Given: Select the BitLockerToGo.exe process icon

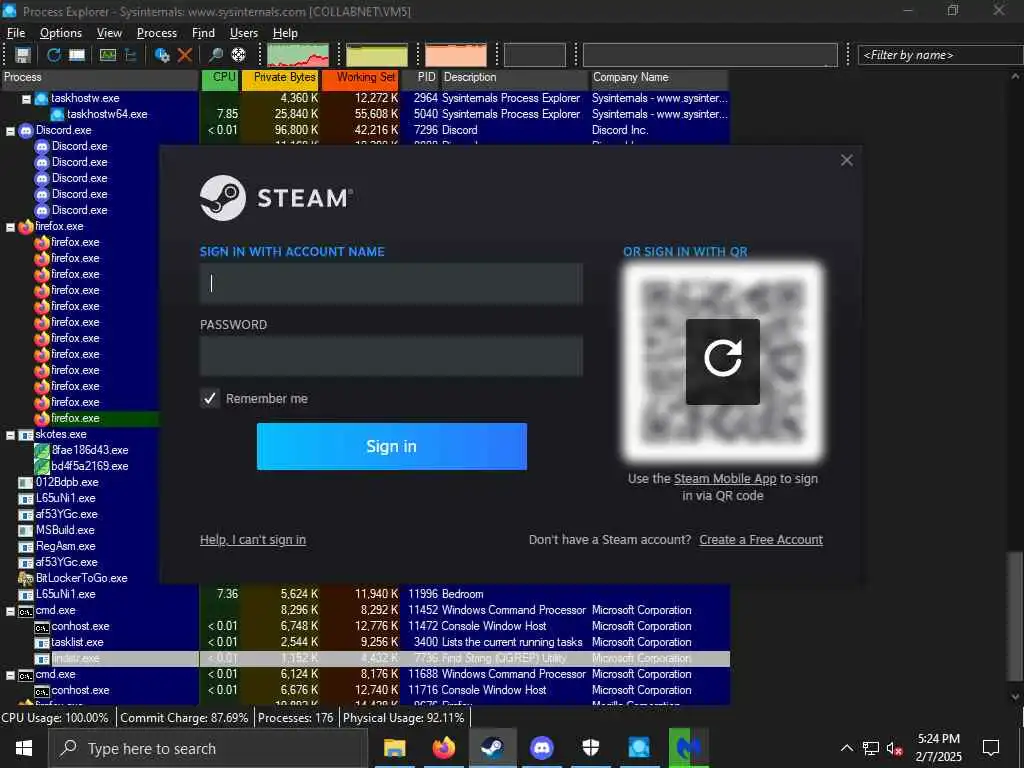Looking at the screenshot, I should (25, 579).
